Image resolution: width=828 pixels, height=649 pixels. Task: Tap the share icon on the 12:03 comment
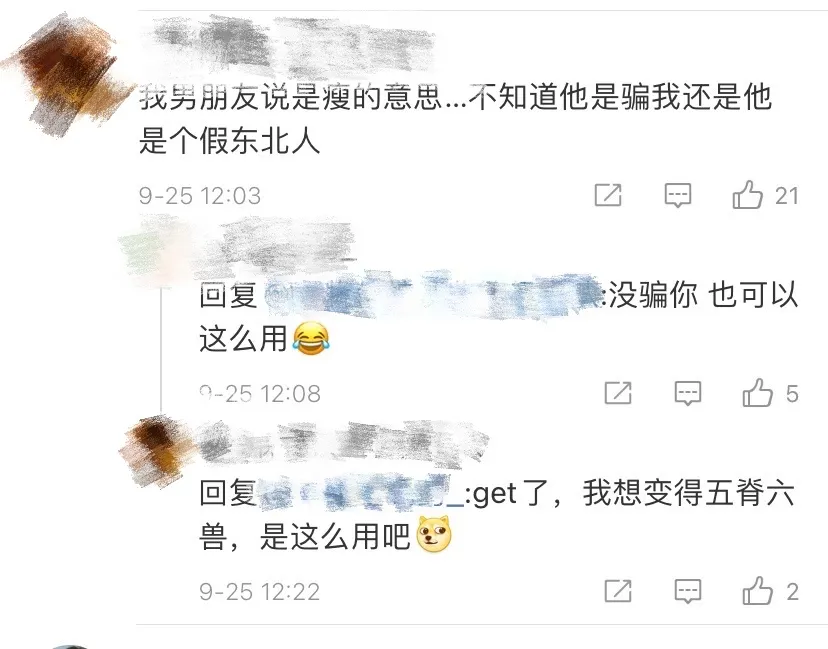[x=608, y=195]
